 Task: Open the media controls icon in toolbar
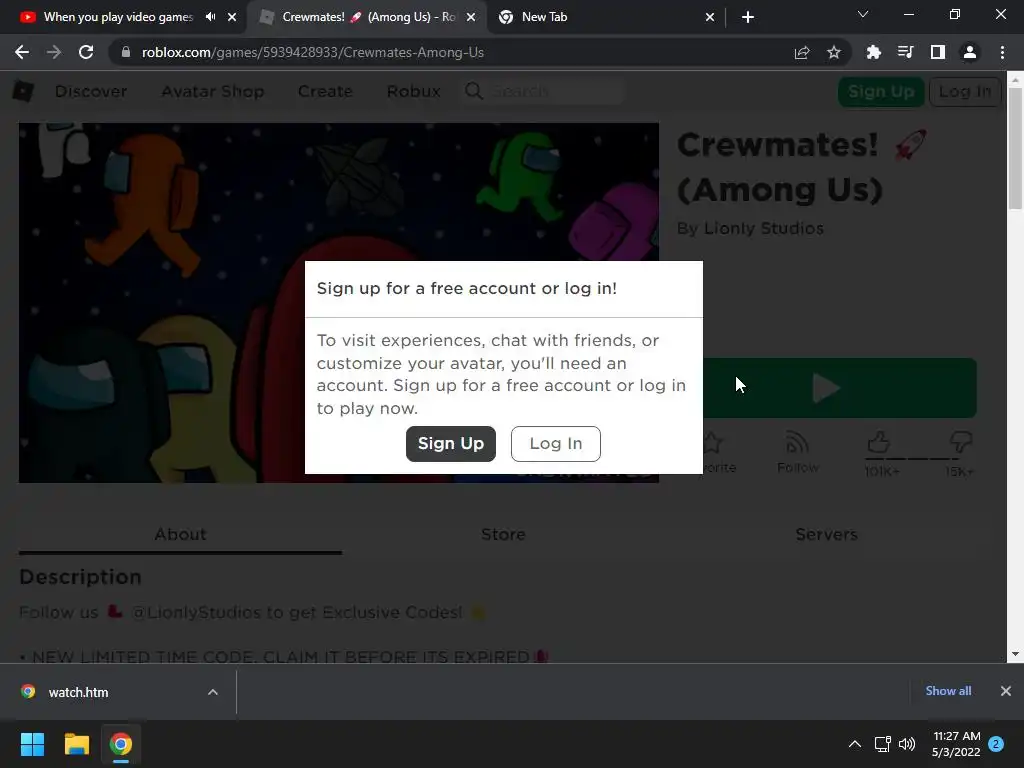[x=906, y=52]
